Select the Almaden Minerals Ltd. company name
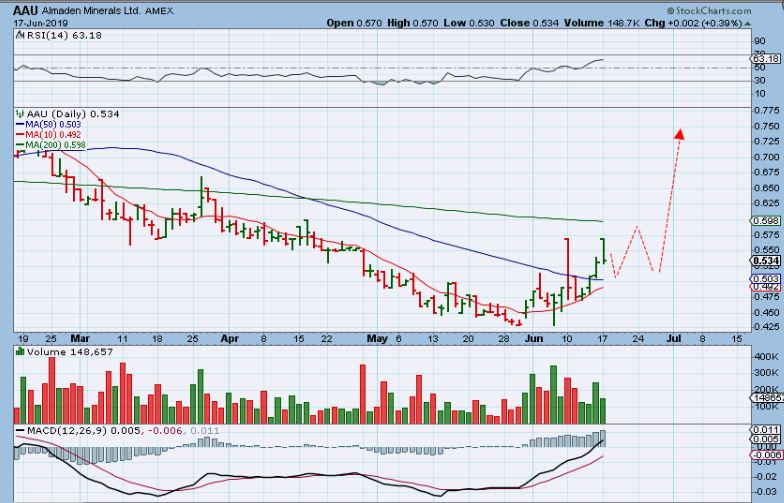 click(92, 10)
